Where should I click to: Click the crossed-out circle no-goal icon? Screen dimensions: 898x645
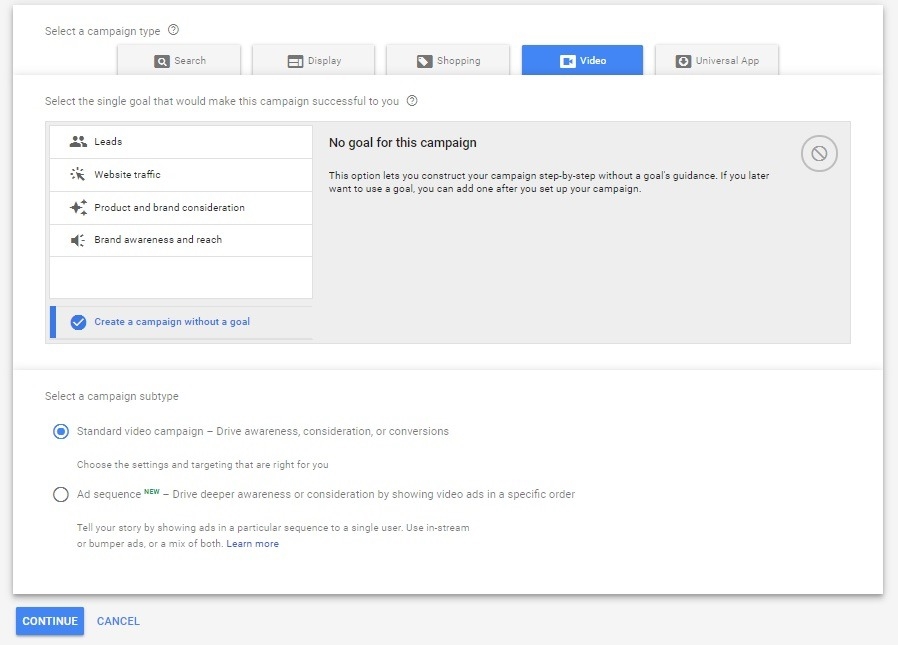819,153
